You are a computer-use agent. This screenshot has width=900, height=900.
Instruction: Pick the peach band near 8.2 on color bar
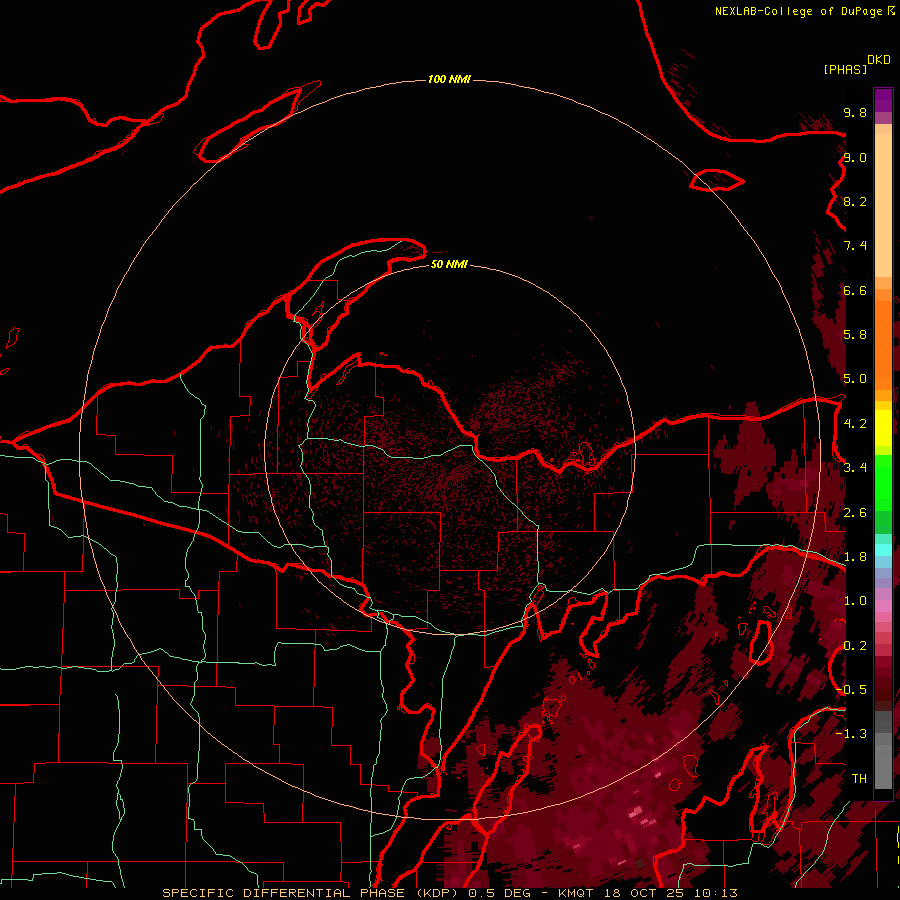pos(883,205)
